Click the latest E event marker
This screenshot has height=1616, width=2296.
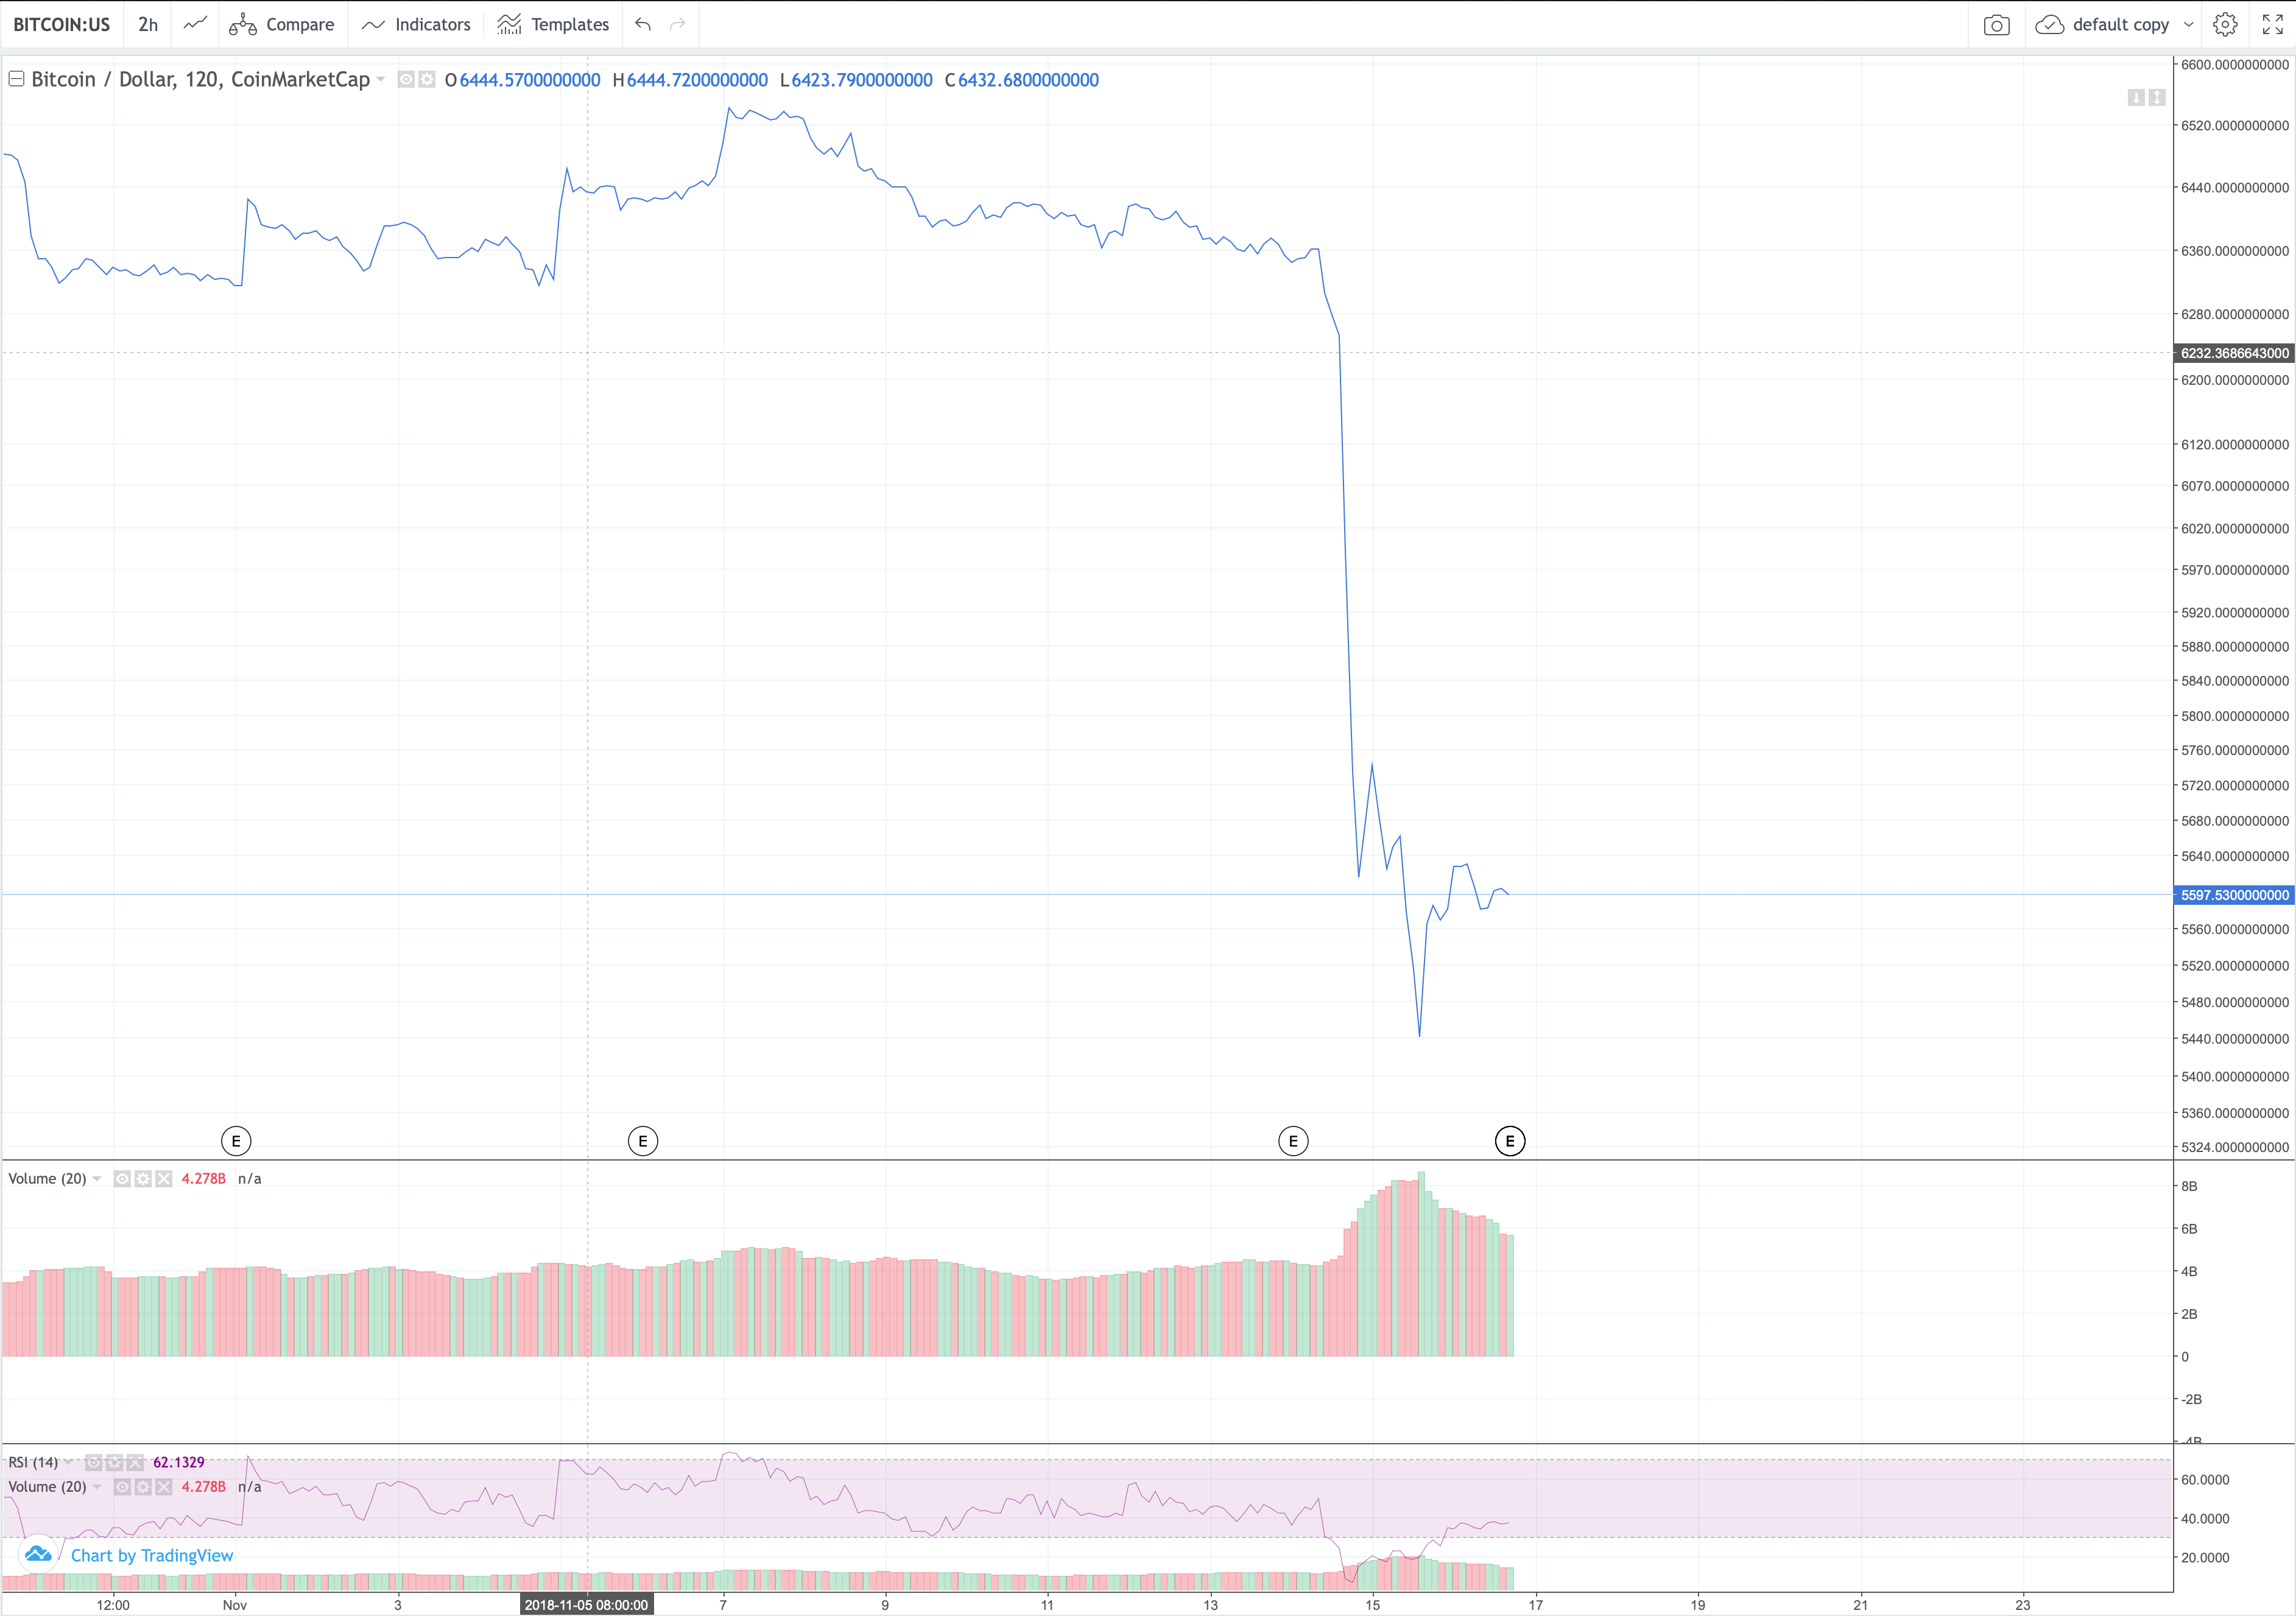coord(1510,1141)
